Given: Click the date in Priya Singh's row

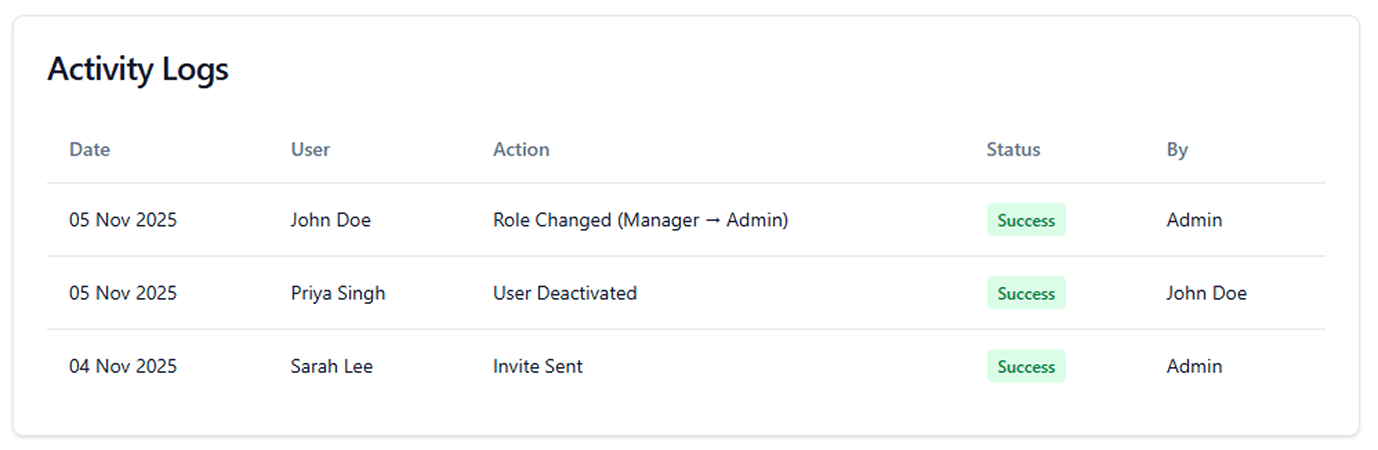Looking at the screenshot, I should (123, 293).
